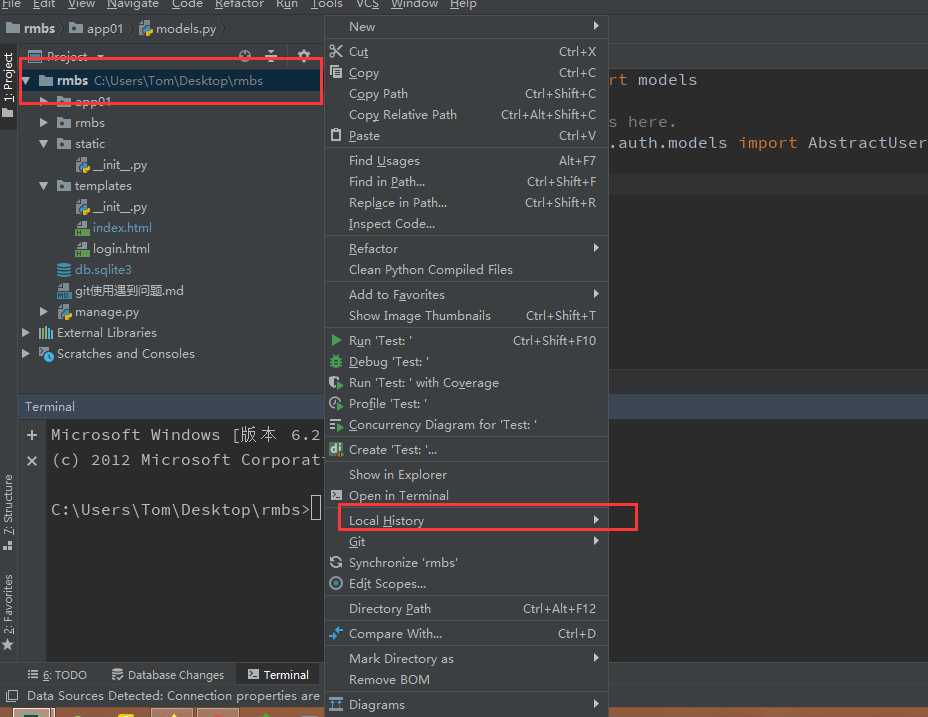The width and height of the screenshot is (928, 717).
Task: Choose Clean Python Compiled Files
Action: click(x=466, y=269)
